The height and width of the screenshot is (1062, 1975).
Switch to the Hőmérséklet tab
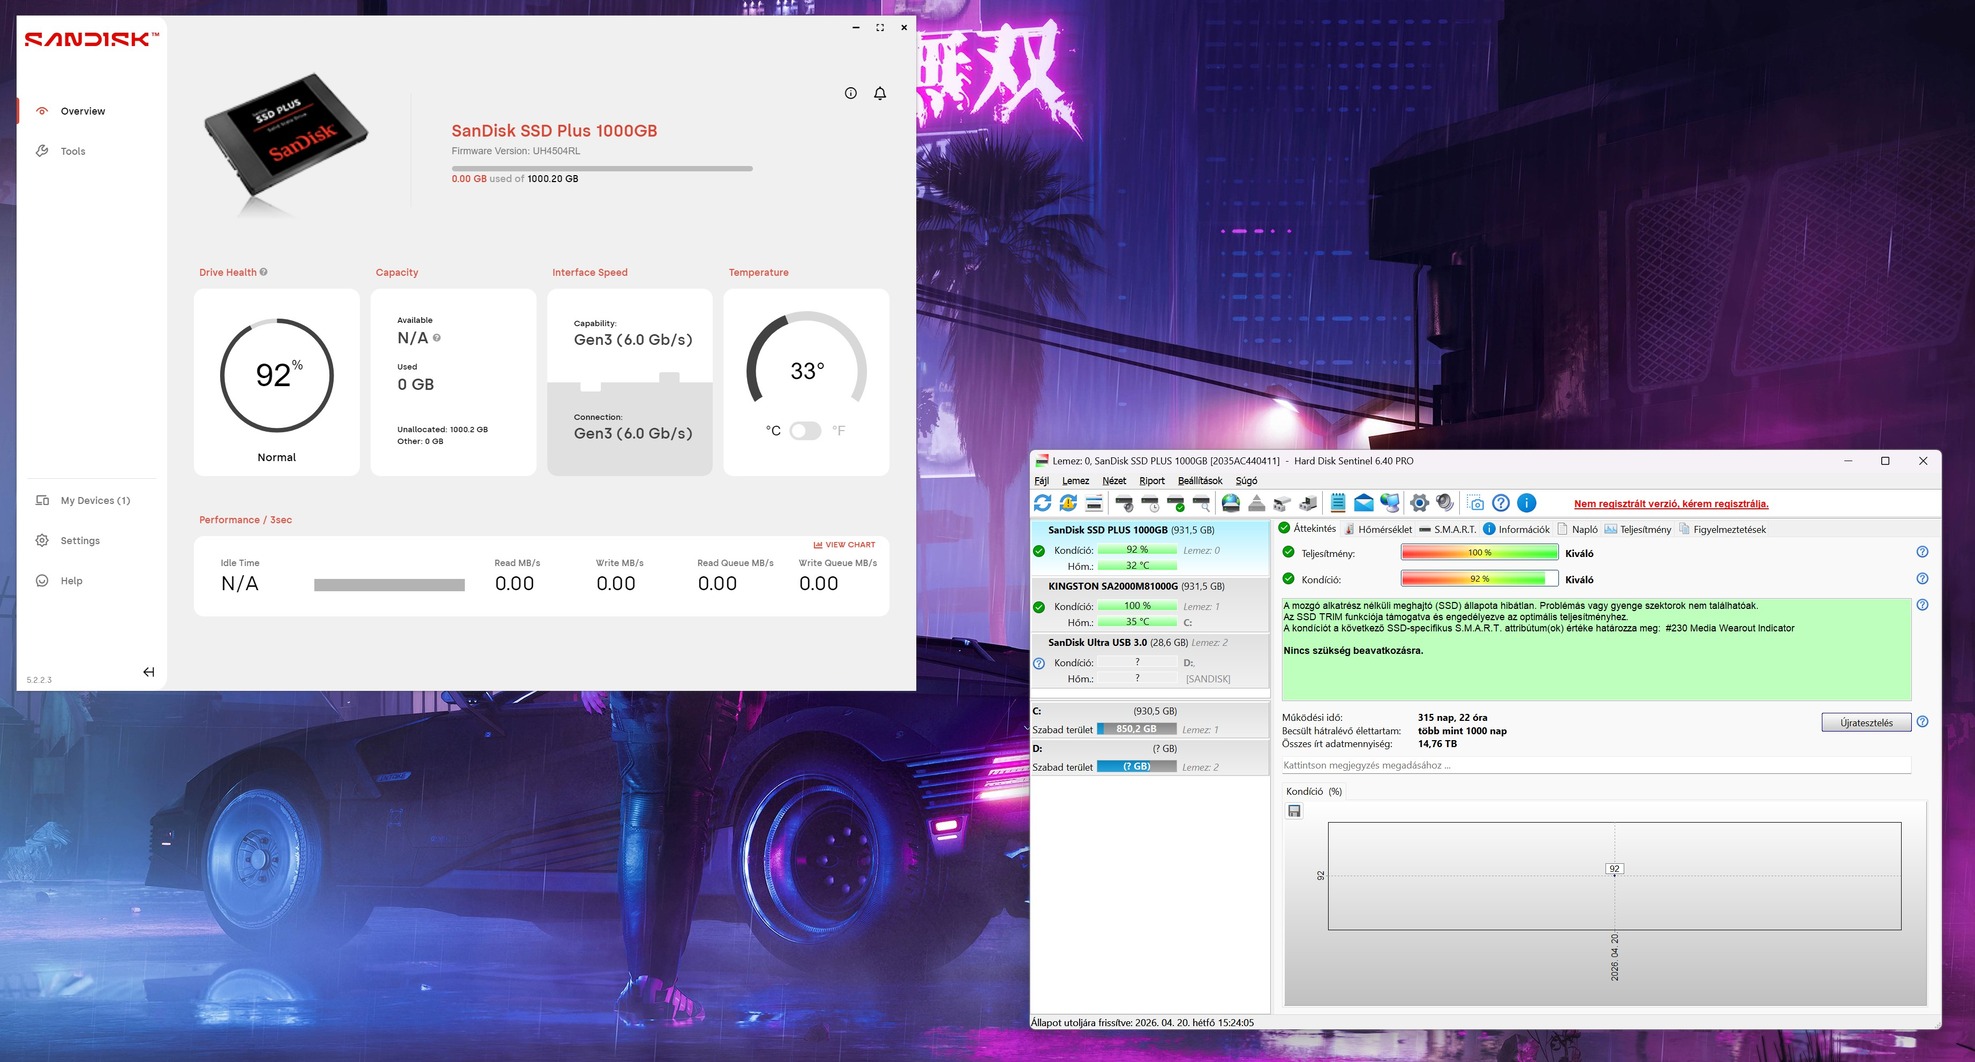[x=1378, y=530]
